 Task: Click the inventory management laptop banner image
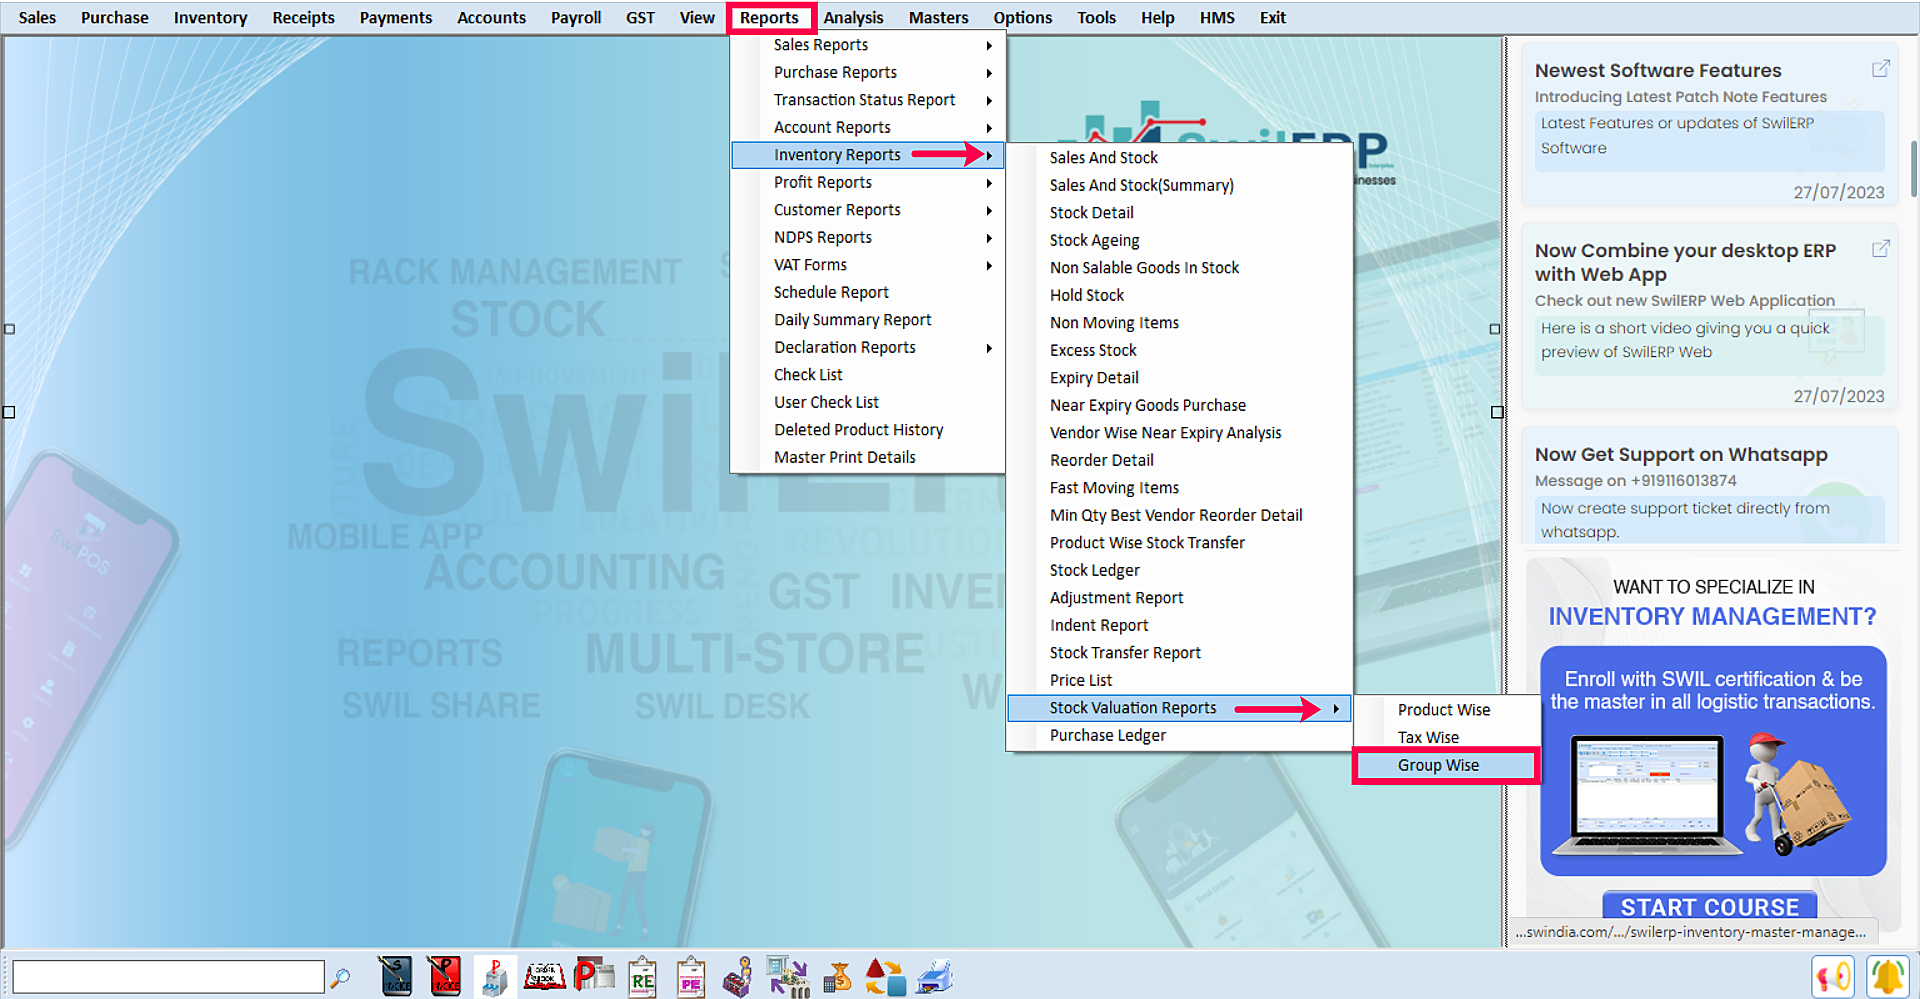[x=1713, y=761]
